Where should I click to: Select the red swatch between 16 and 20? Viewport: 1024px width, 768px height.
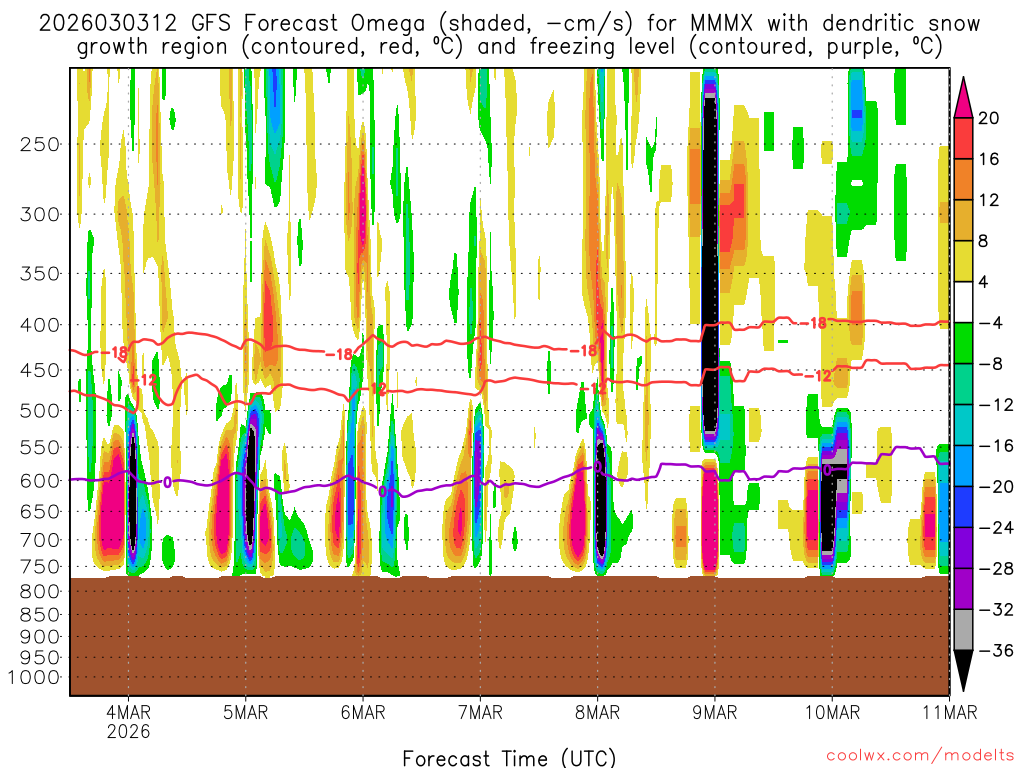click(964, 139)
